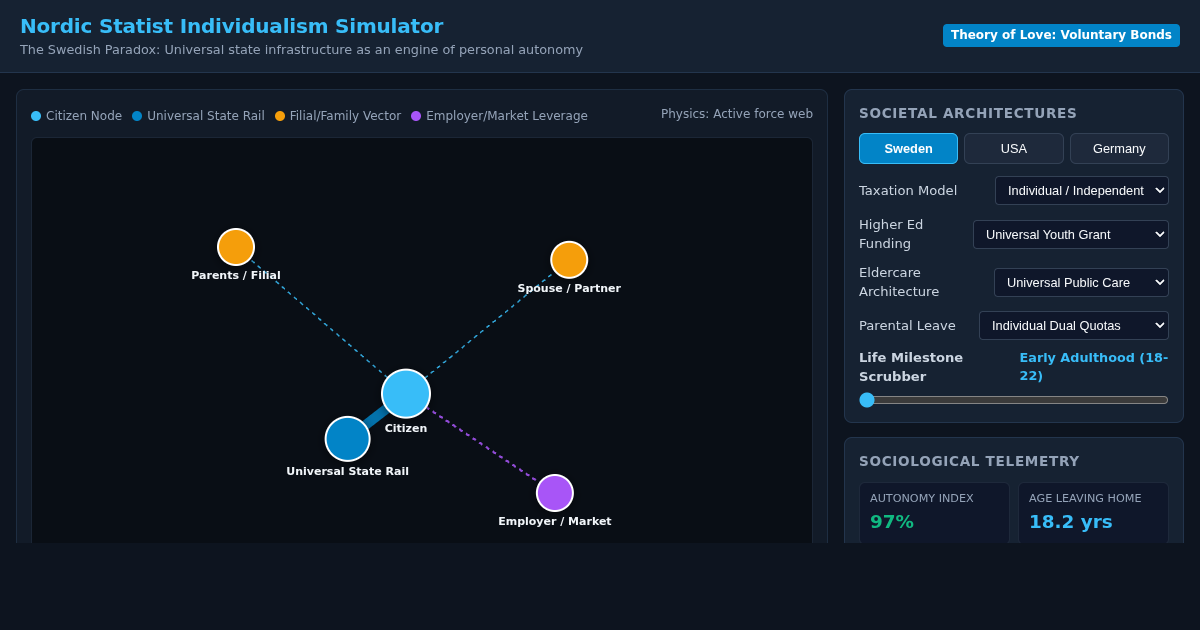Click 'Physics: Active force web' status text
The image size is (1200, 630).
point(737,114)
